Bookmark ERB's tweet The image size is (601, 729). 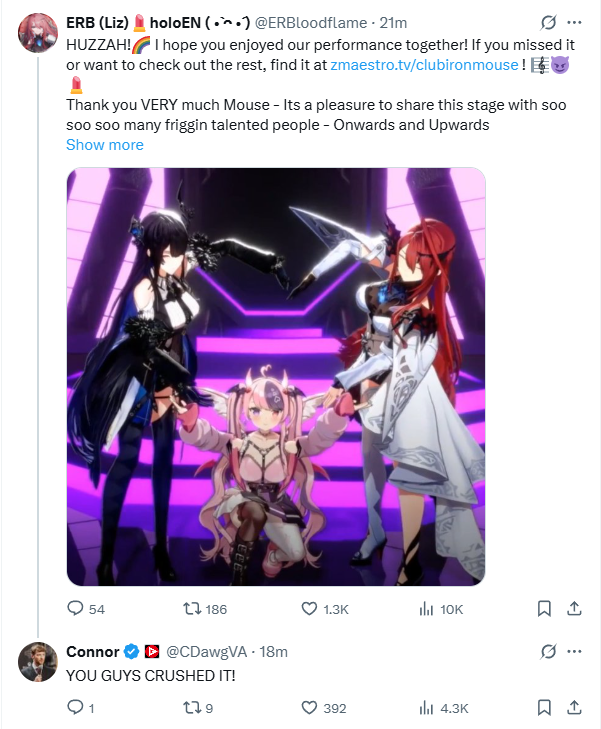[544, 609]
